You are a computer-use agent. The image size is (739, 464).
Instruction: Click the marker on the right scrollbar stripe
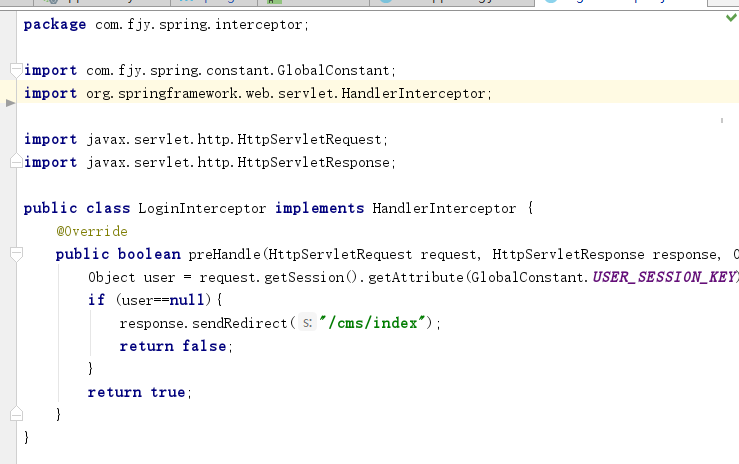coord(722,120)
